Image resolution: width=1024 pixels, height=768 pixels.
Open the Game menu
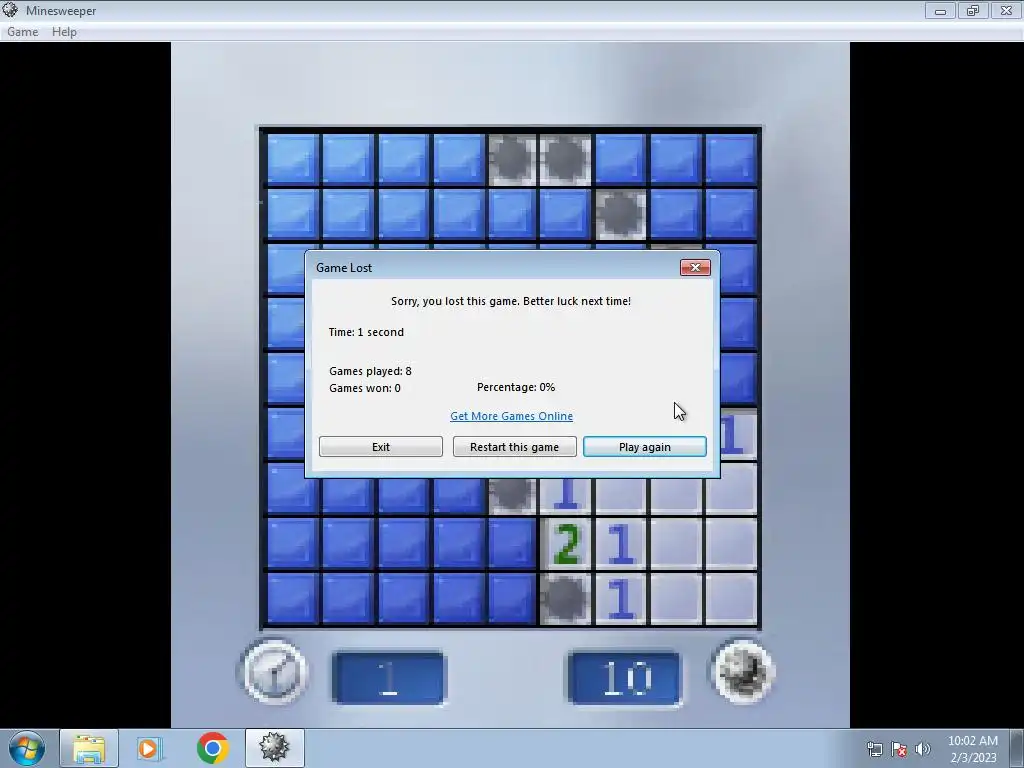pos(22,31)
